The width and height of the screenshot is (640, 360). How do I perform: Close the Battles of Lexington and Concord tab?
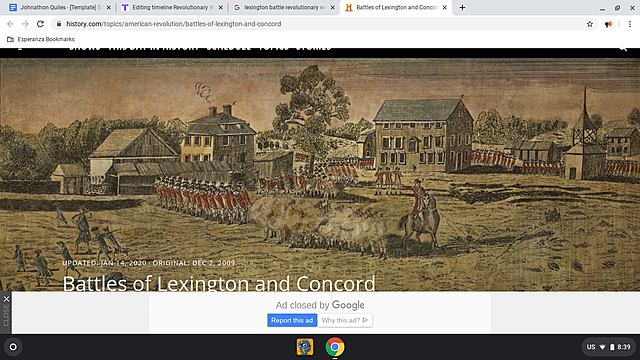point(444,7)
